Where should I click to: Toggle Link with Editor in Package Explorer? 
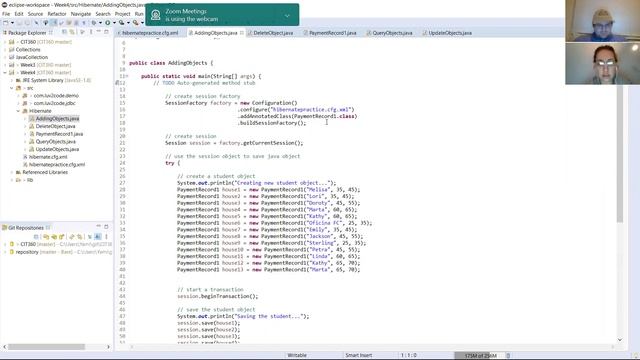(x=72, y=32)
